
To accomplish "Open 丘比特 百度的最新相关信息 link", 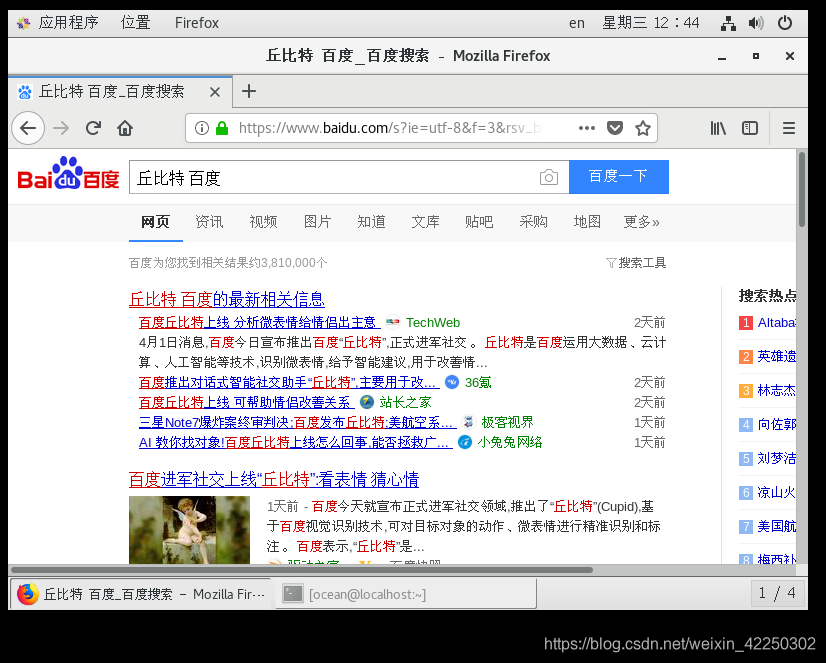I will [227, 300].
